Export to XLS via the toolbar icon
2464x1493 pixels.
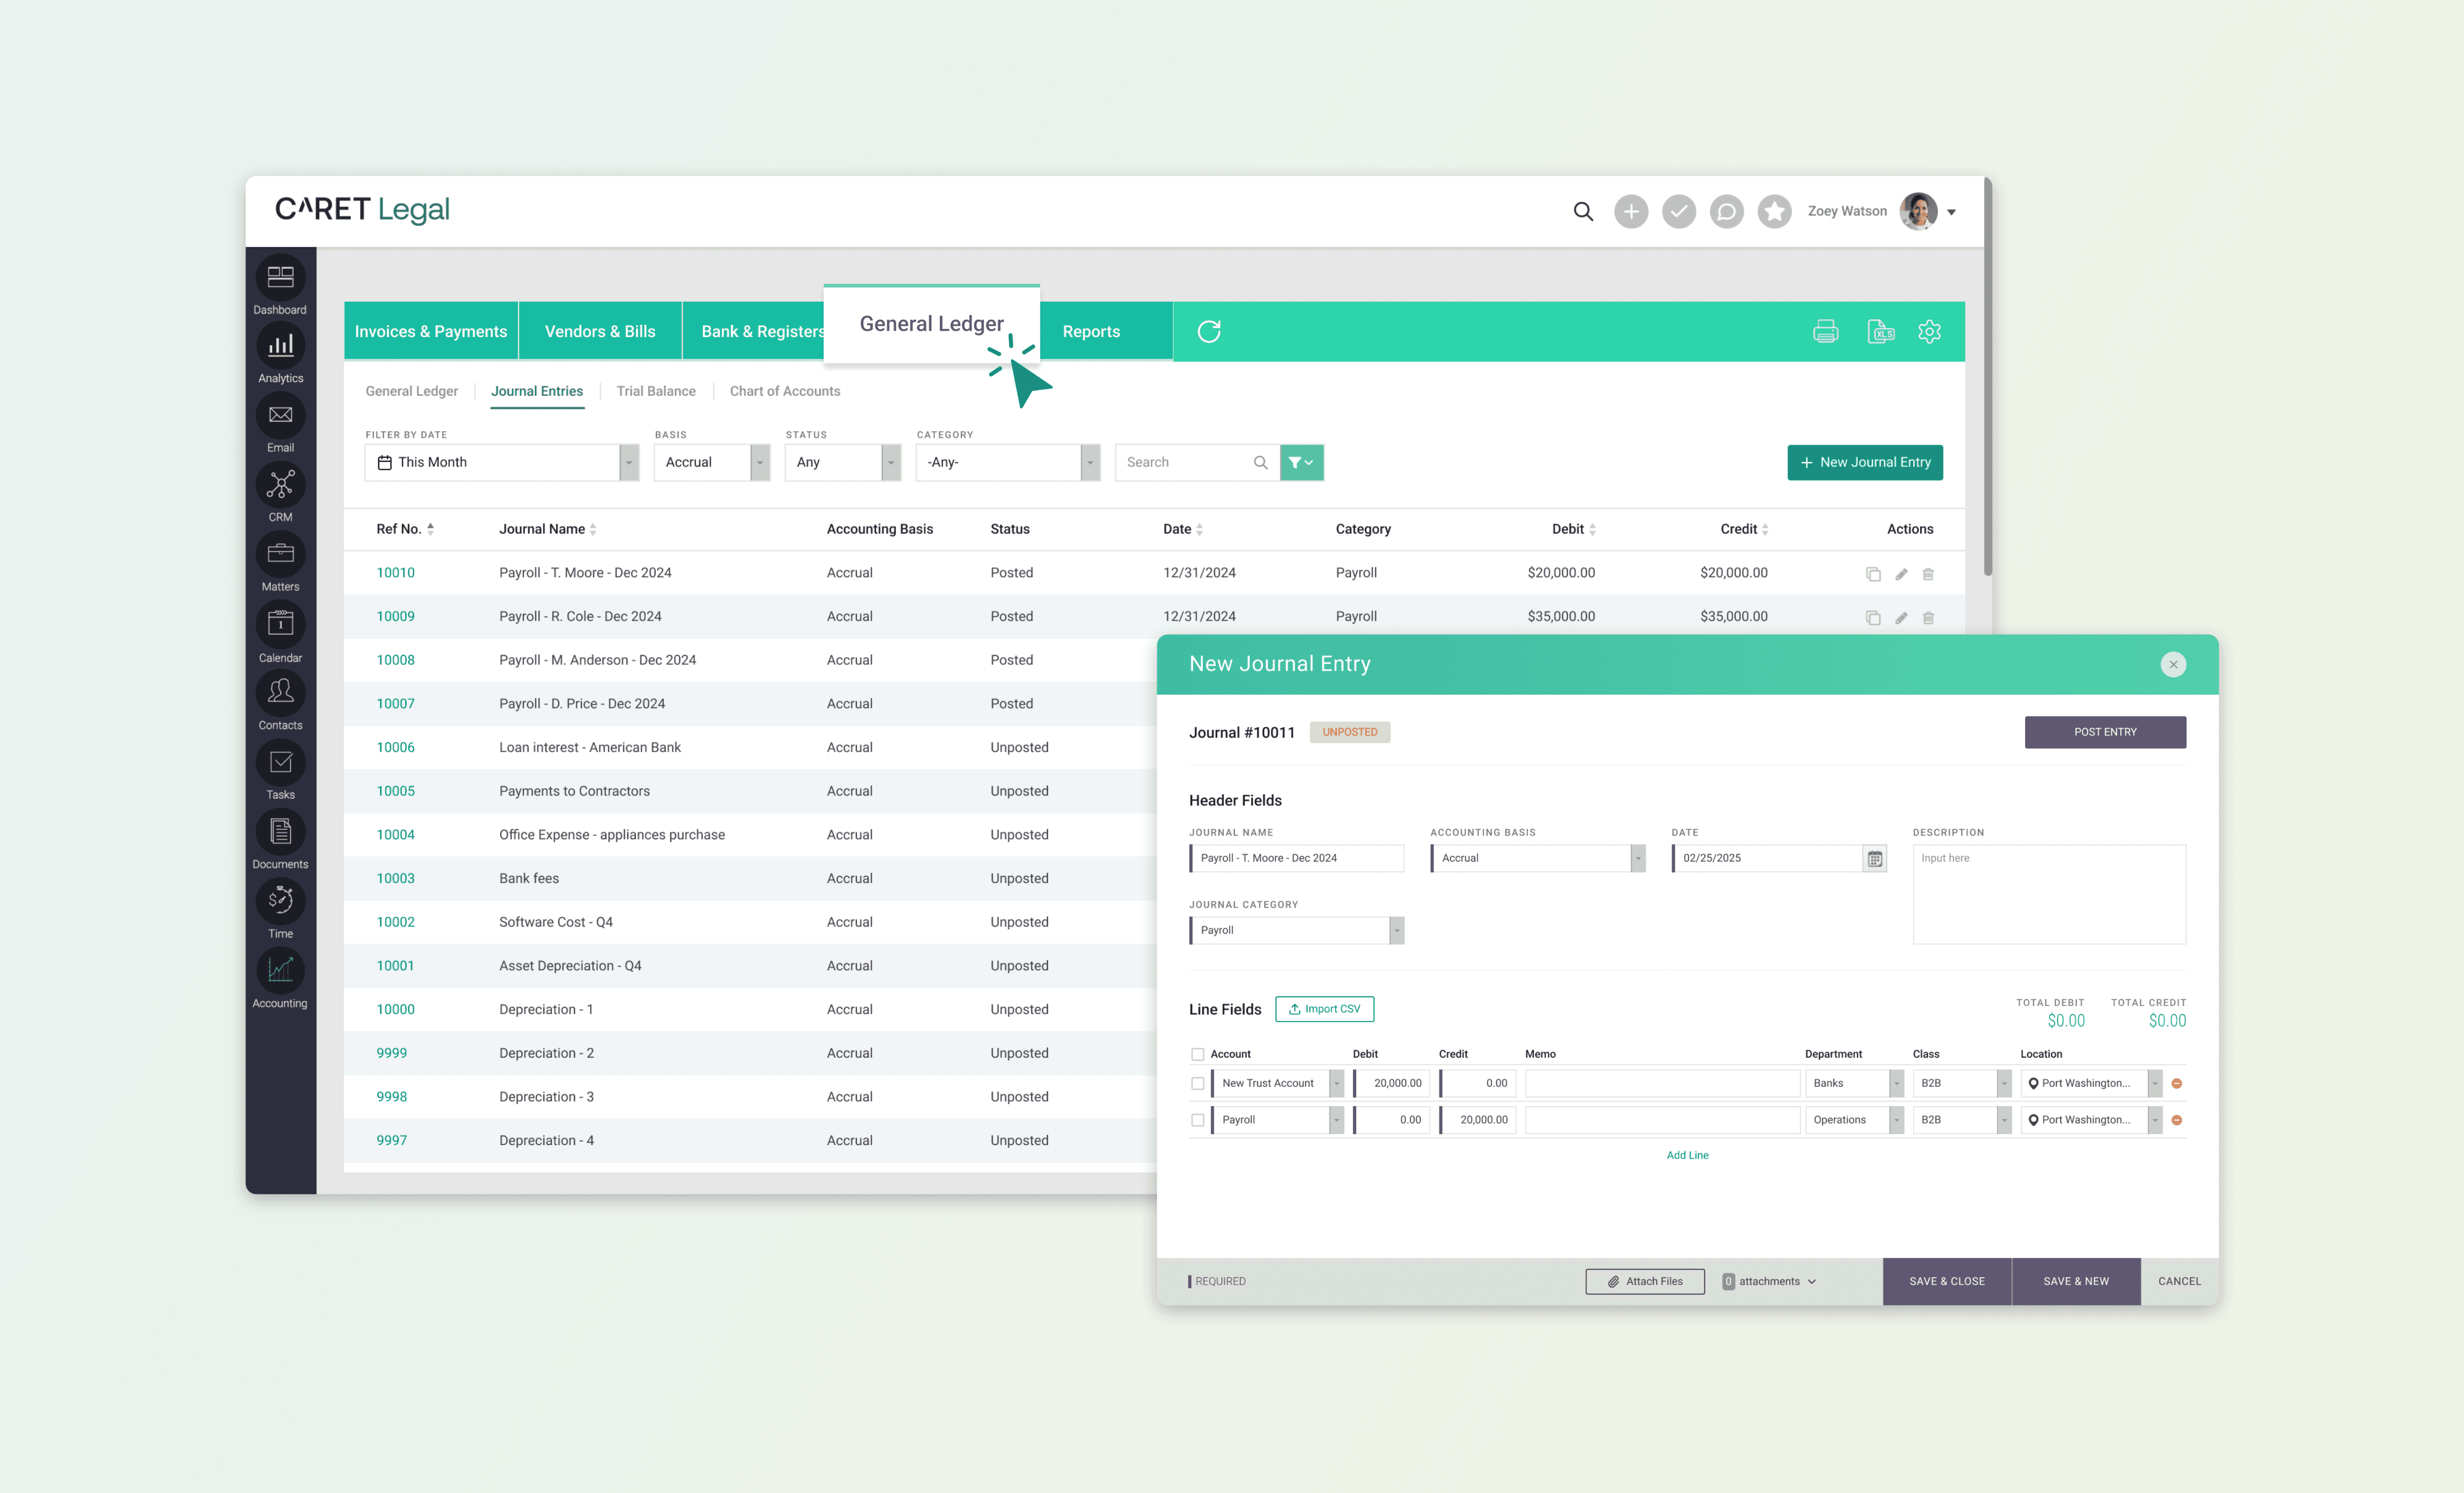tap(1880, 331)
